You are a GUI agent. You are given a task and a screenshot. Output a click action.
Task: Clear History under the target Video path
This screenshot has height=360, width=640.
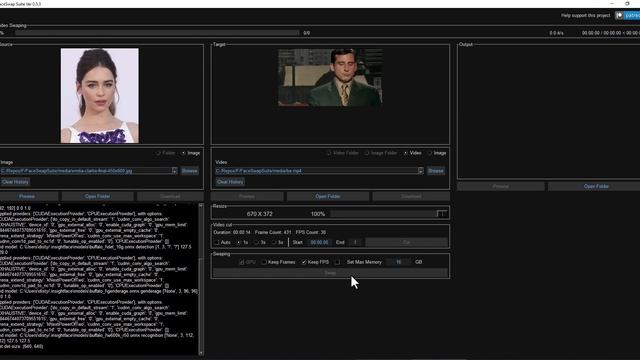230,182
